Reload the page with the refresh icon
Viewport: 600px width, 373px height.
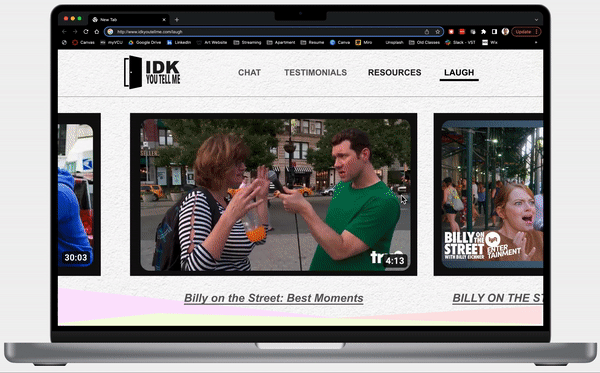(86, 32)
